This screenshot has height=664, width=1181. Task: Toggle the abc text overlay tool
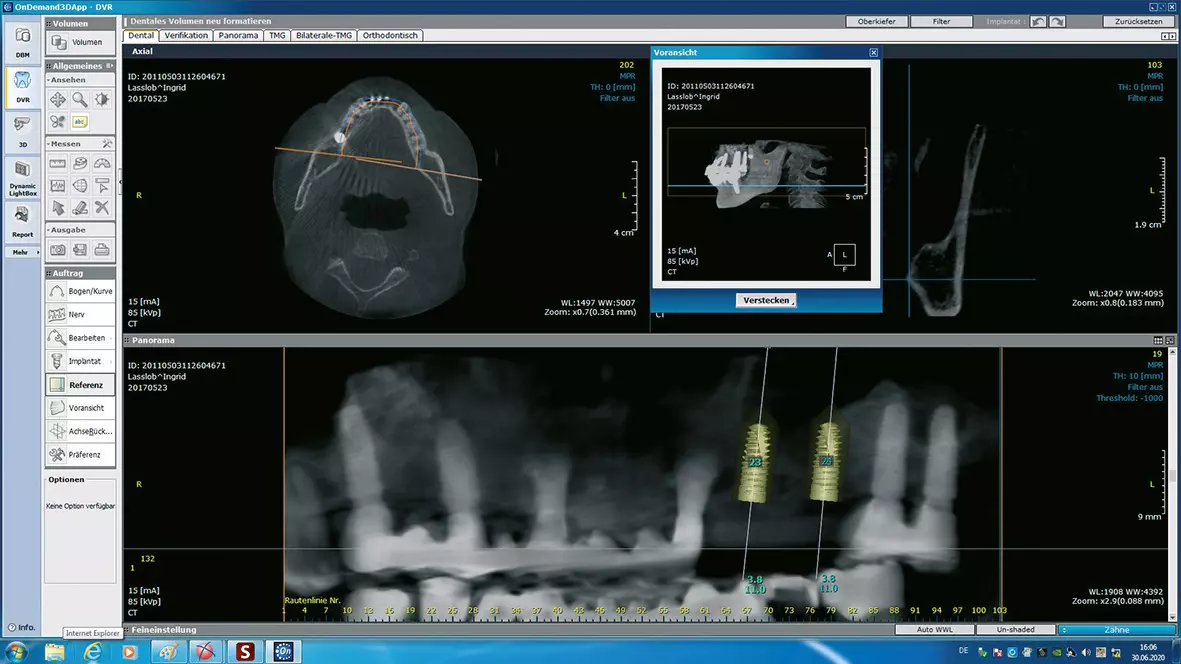[80, 121]
